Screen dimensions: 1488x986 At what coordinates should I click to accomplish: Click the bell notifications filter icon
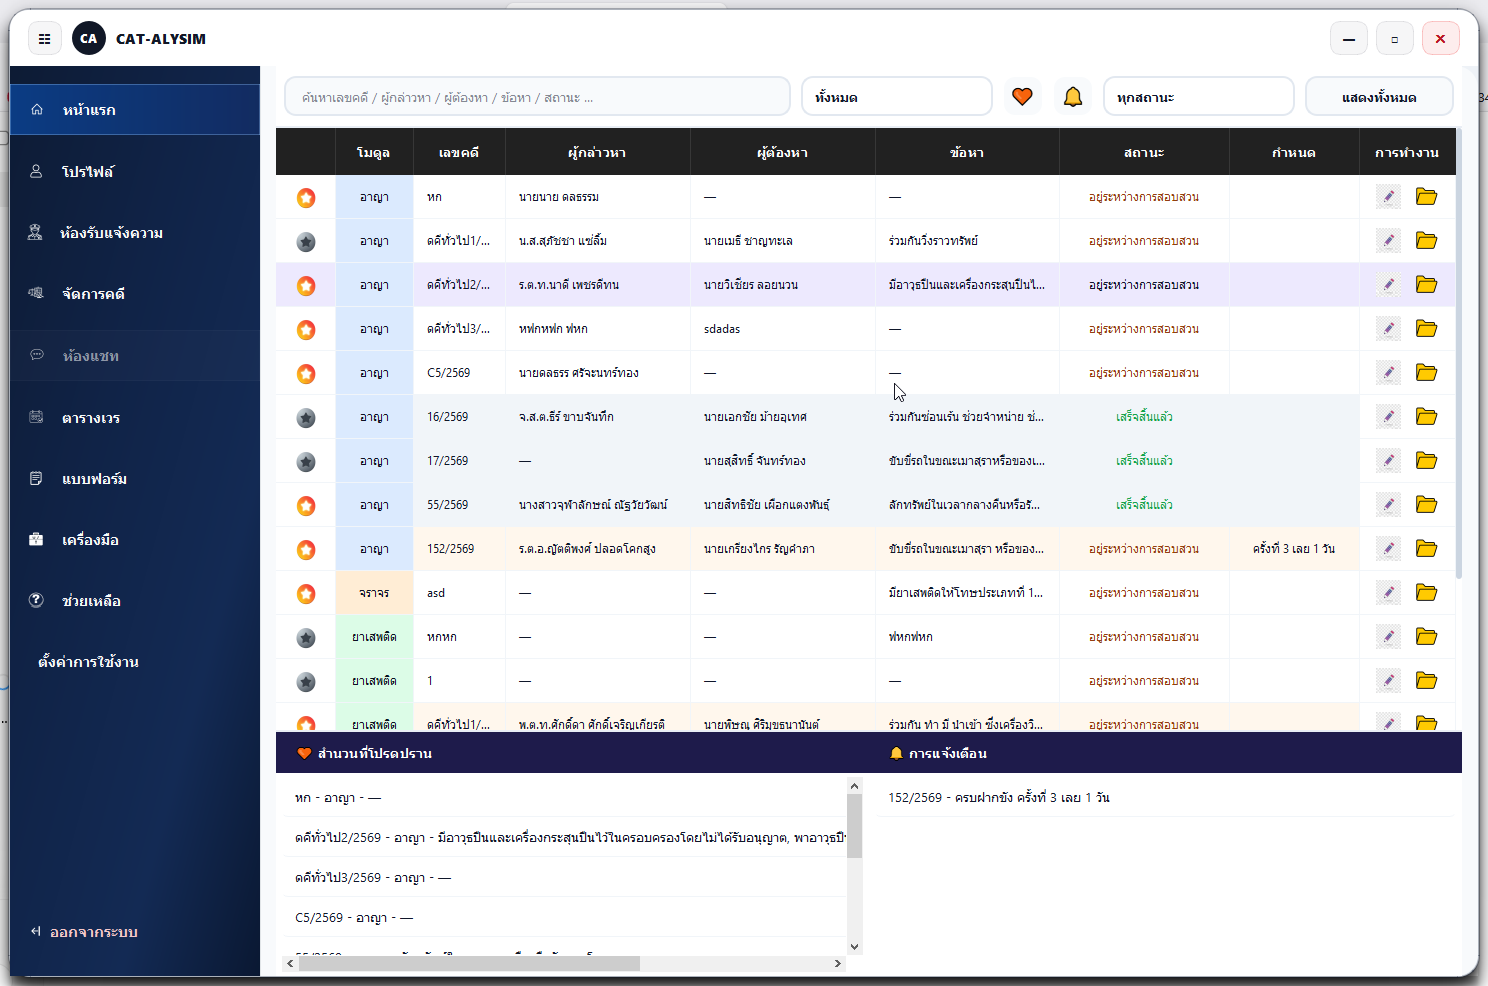tap(1072, 97)
